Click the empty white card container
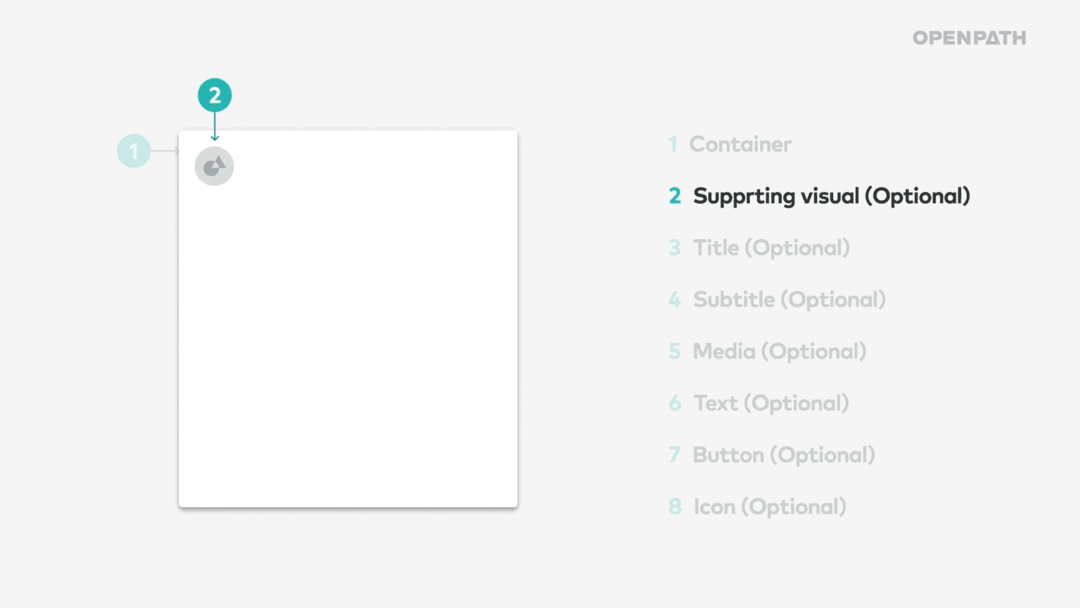 (x=348, y=319)
